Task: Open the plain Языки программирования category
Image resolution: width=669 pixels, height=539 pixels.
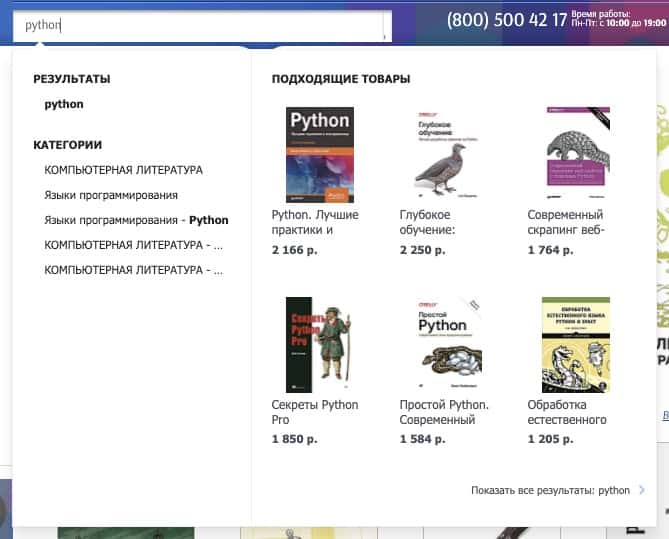Action: tap(111, 195)
